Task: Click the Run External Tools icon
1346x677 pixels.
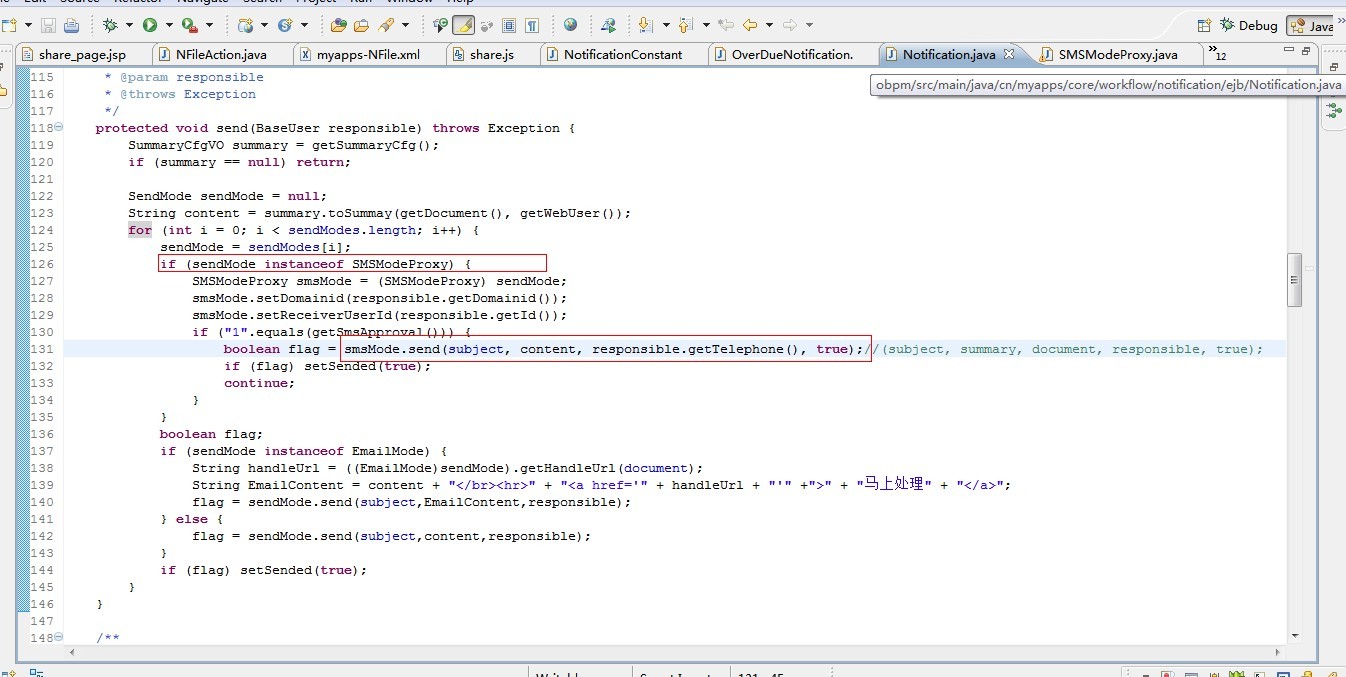Action: pos(190,25)
